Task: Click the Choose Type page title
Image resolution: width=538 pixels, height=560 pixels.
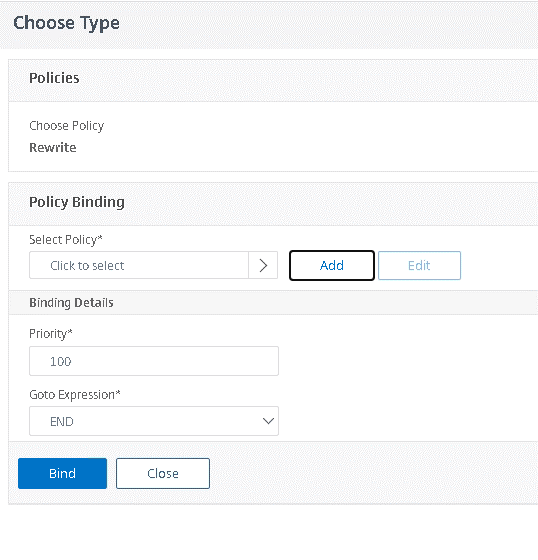Action: pos(66,23)
